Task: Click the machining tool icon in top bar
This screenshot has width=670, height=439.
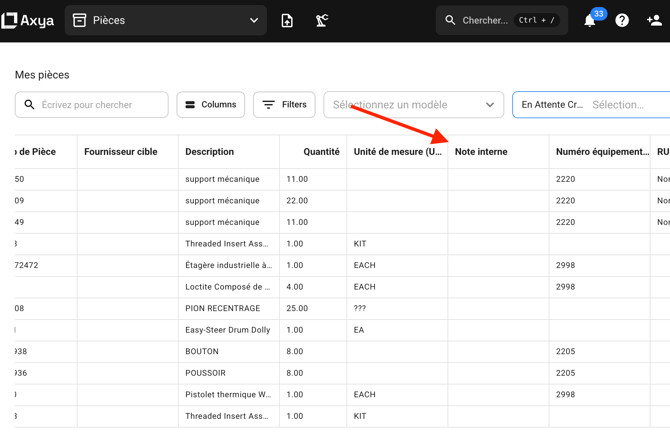Action: (322, 20)
